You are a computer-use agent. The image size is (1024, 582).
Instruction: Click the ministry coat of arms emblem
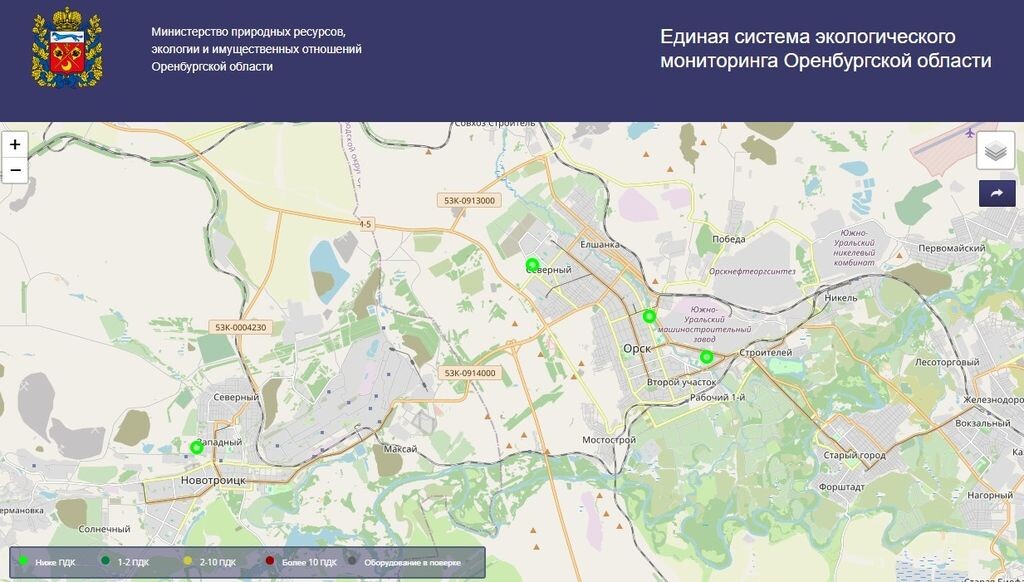pyautogui.click(x=65, y=45)
